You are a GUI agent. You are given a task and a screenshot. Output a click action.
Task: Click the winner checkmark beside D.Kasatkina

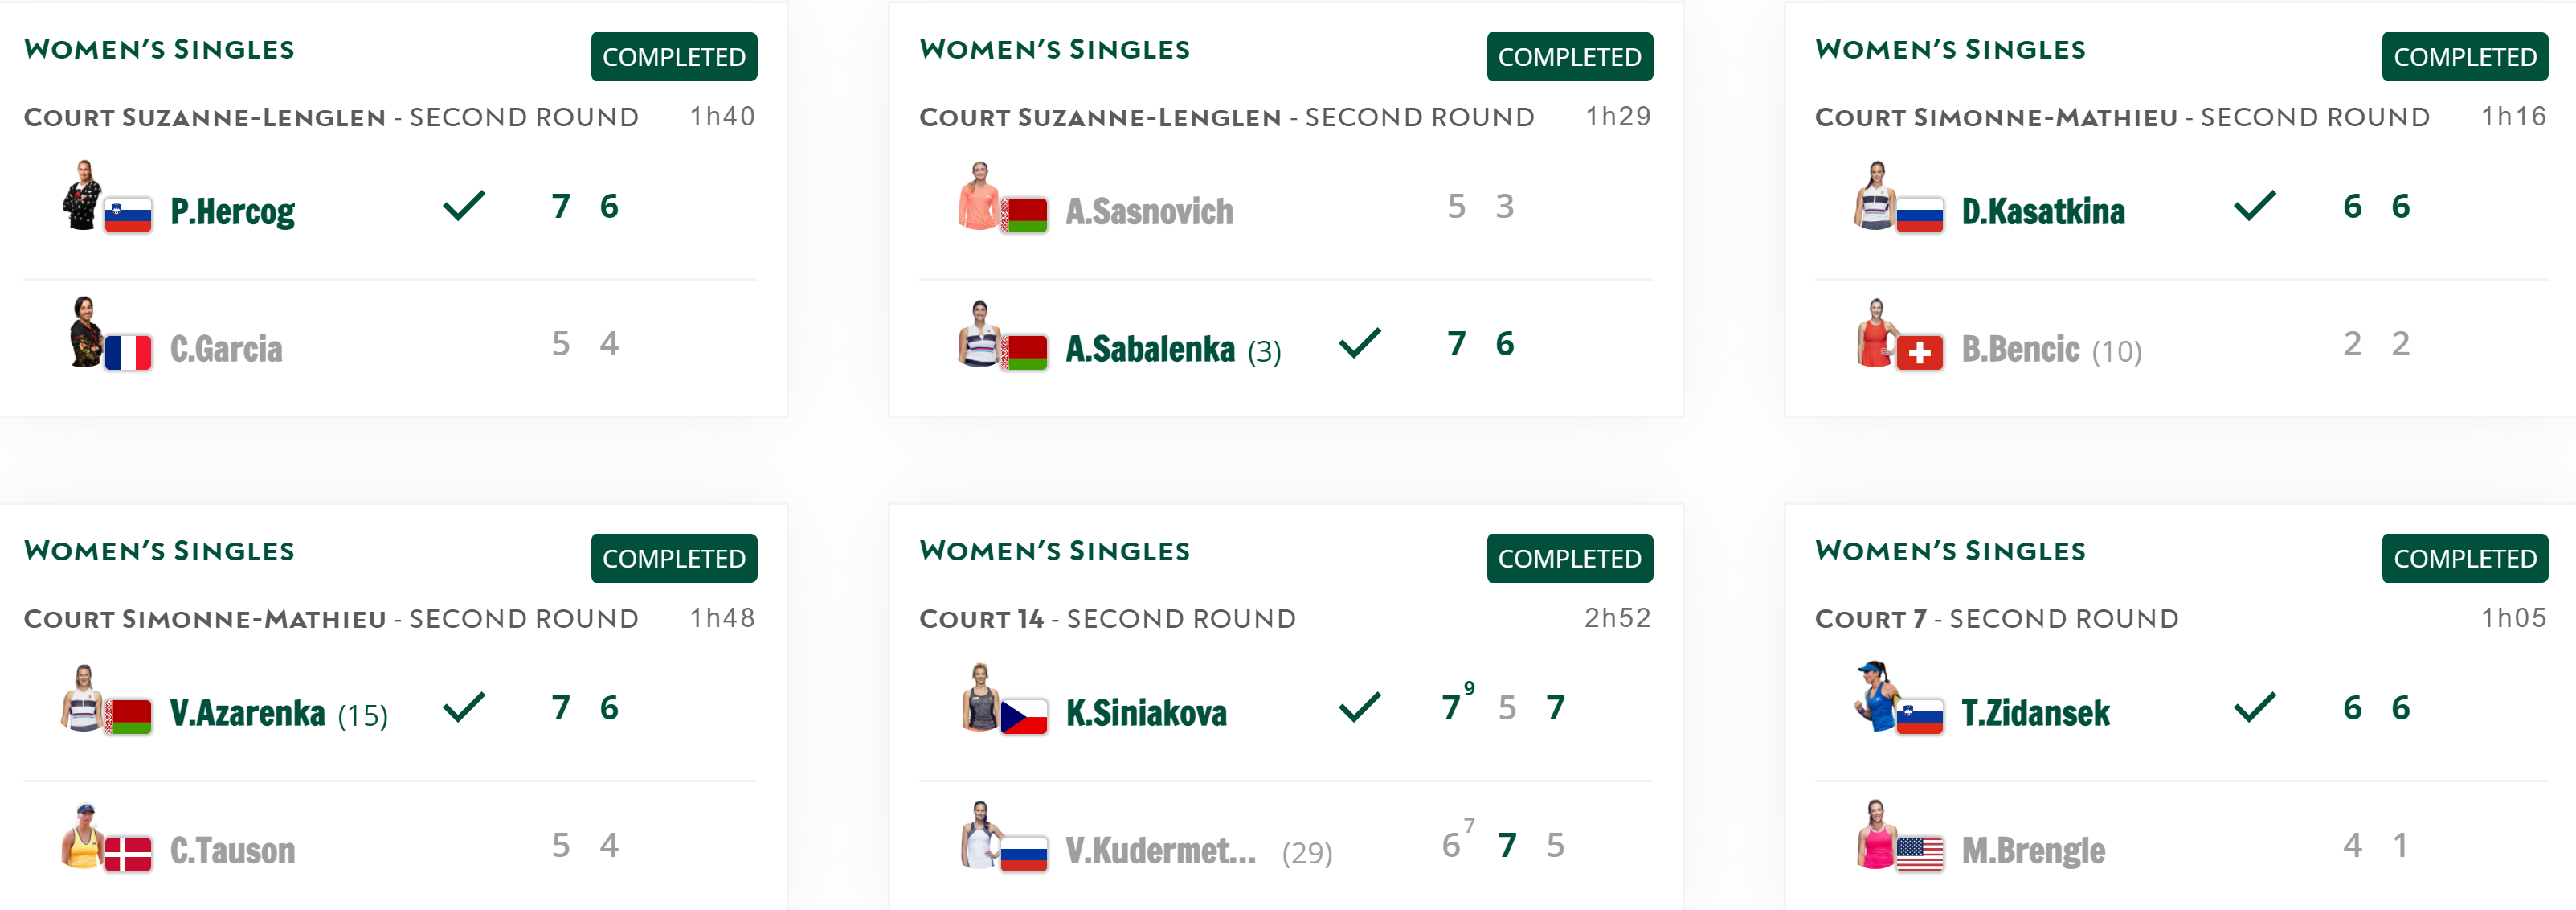2254,206
